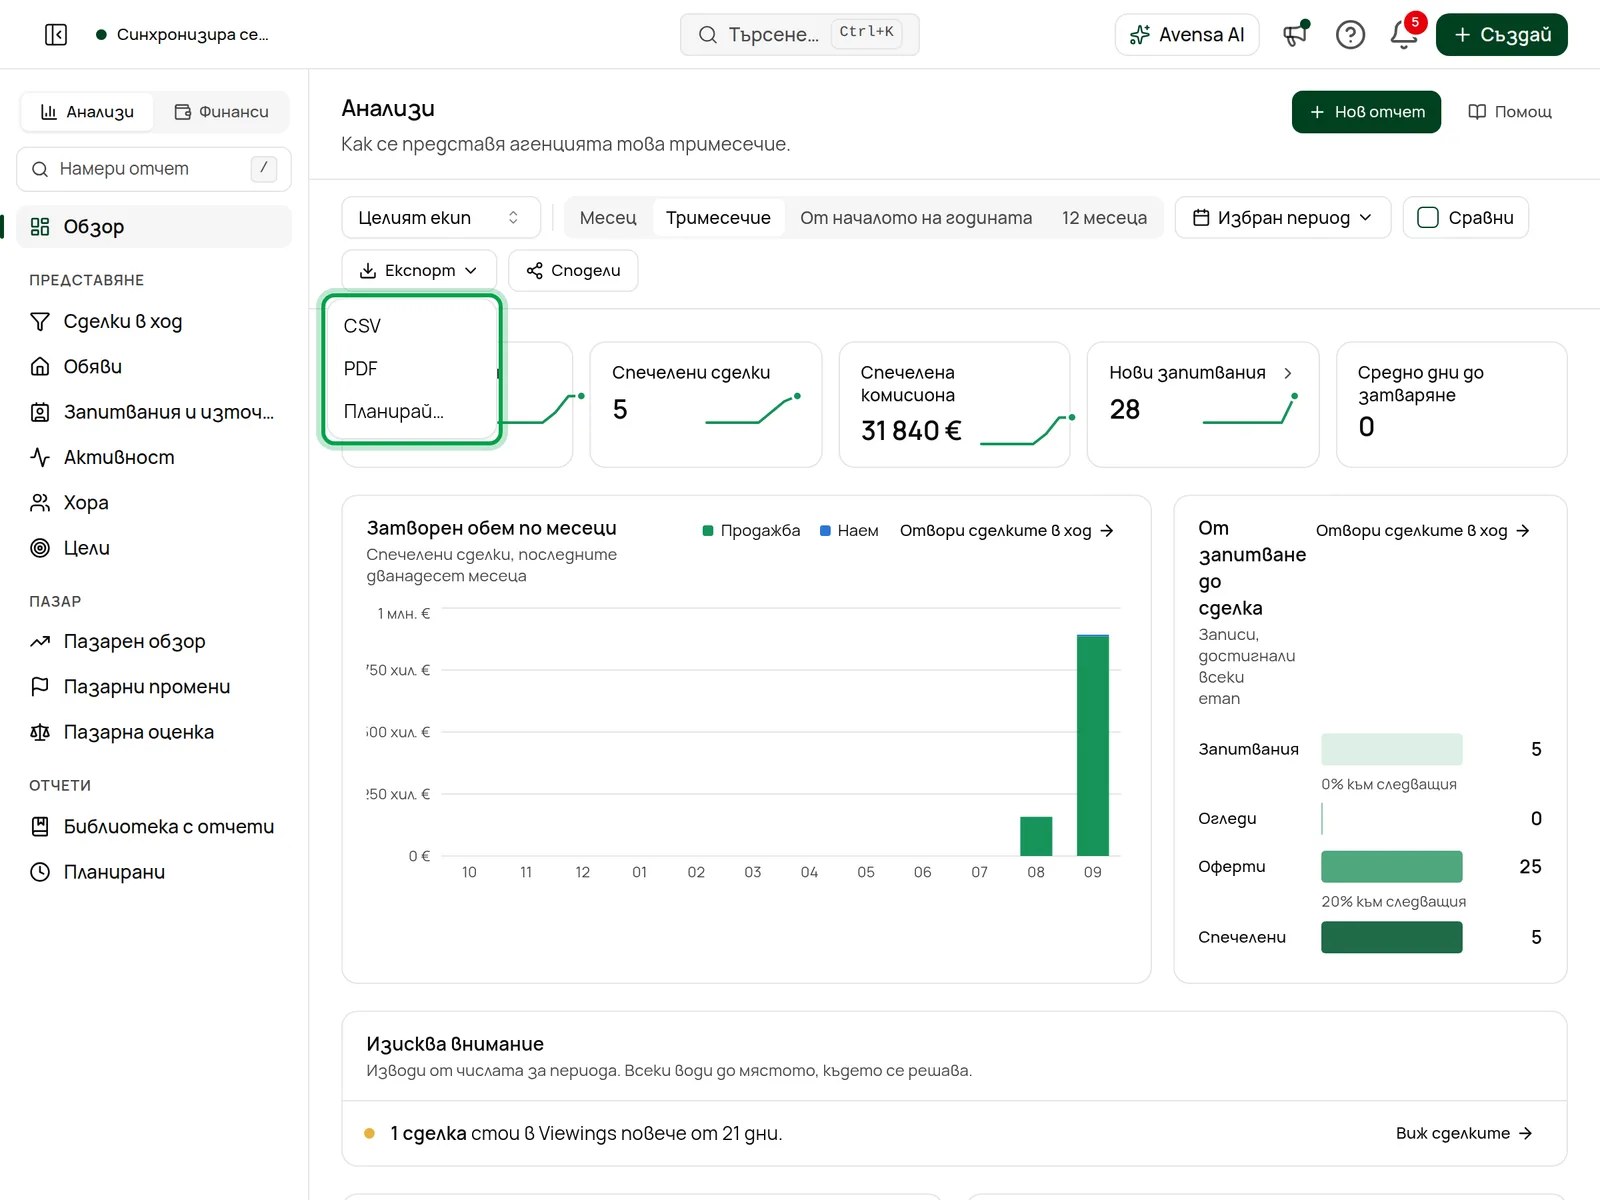
Task: Click the Нов отчет button
Action: click(1366, 112)
